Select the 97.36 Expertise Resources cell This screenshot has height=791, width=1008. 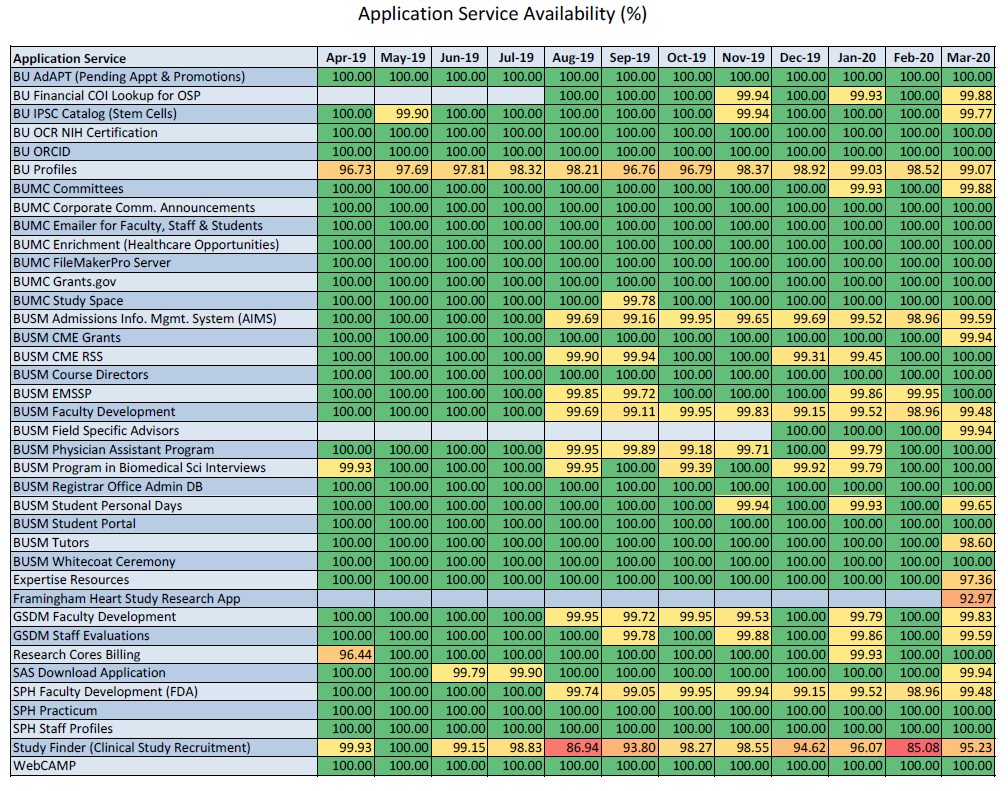pyautogui.click(x=968, y=579)
